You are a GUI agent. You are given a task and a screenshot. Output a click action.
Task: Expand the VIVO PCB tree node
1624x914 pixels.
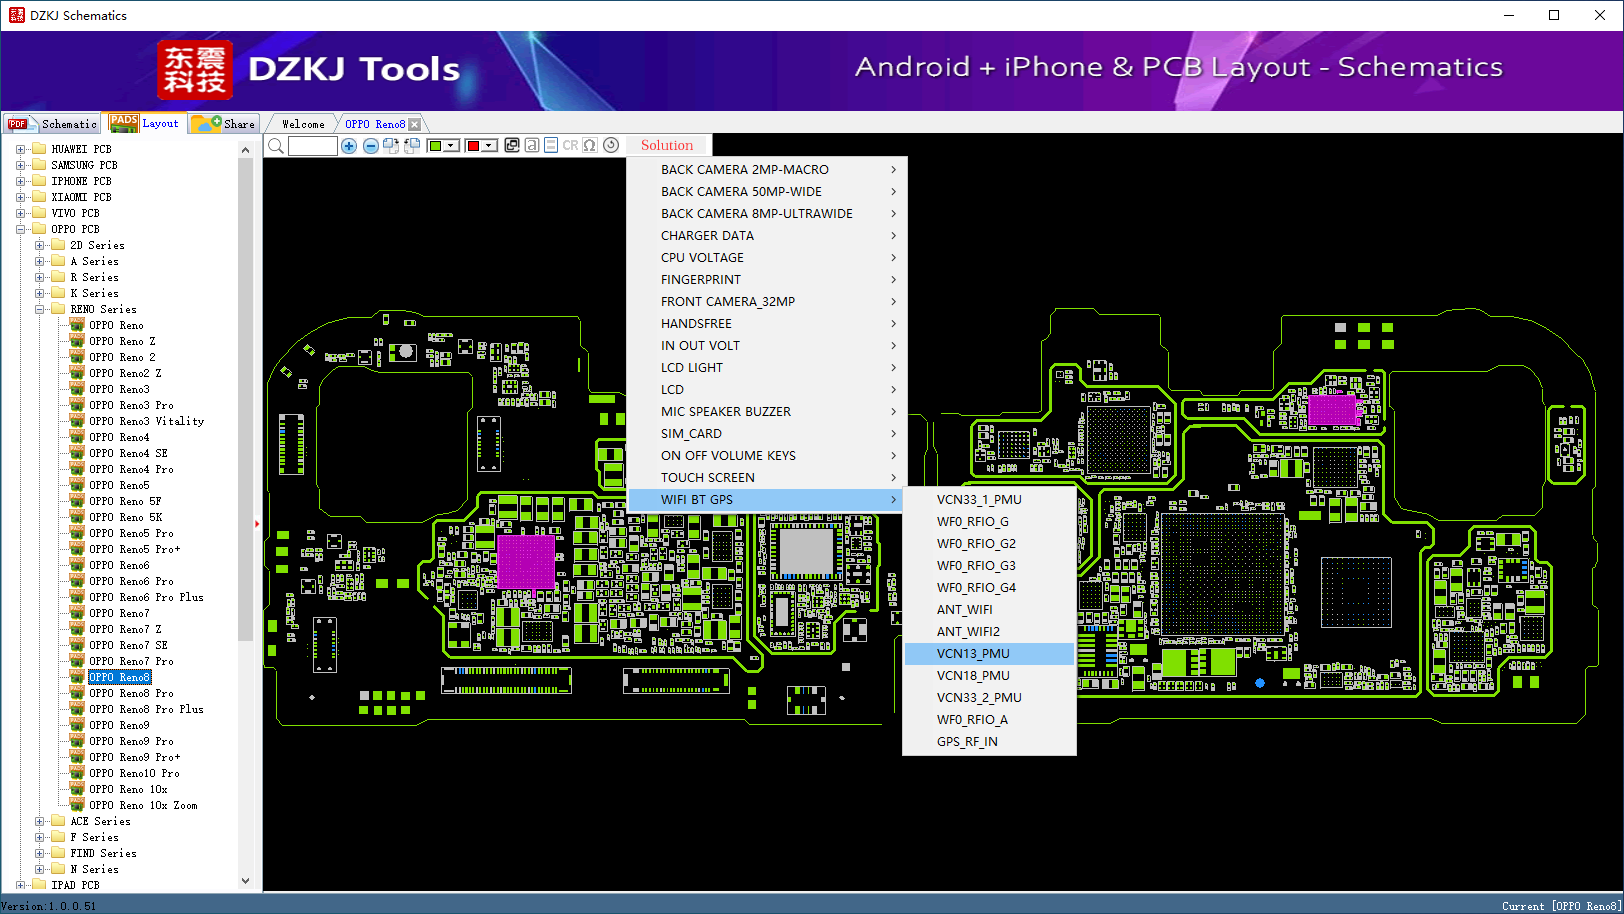[x=20, y=213]
